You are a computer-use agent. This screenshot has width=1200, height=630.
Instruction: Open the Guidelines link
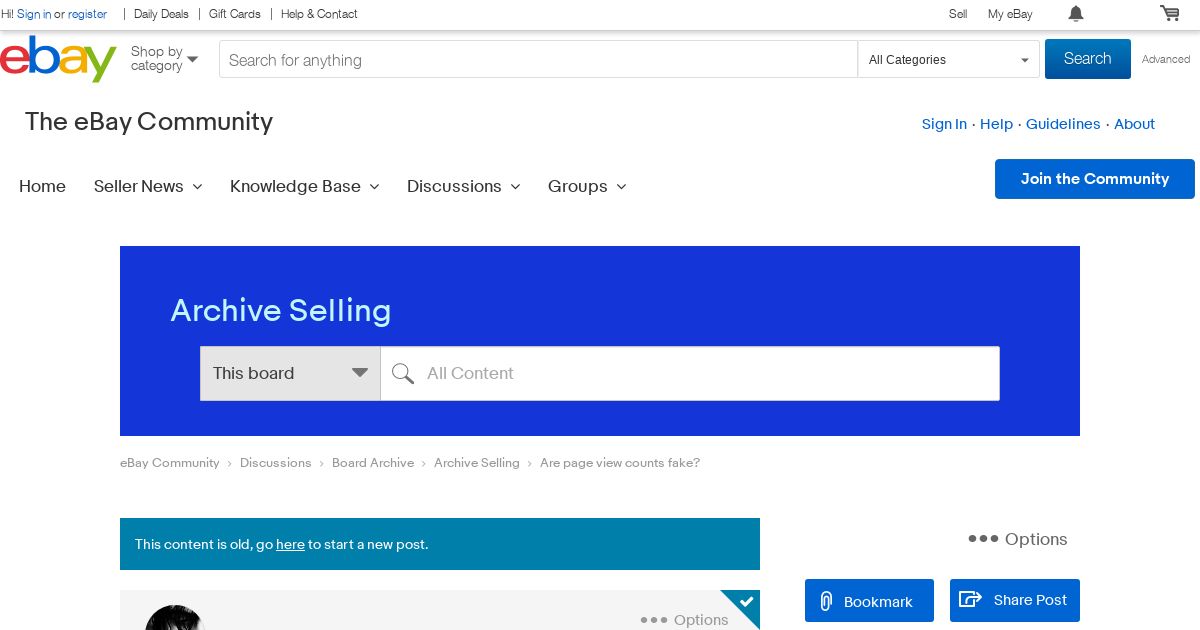click(x=1063, y=124)
